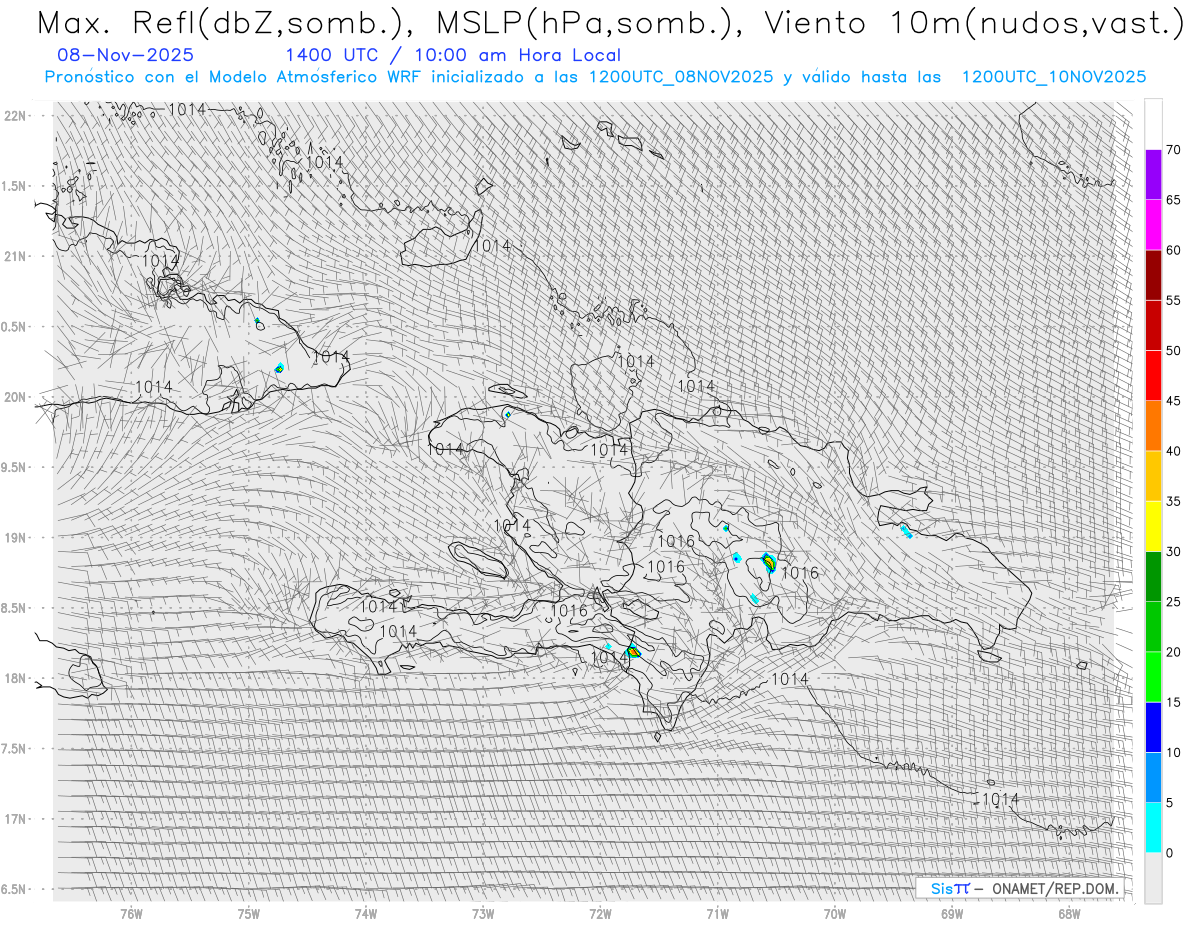
Task: Click the '55' colorbar tick label
Action: [1173, 300]
